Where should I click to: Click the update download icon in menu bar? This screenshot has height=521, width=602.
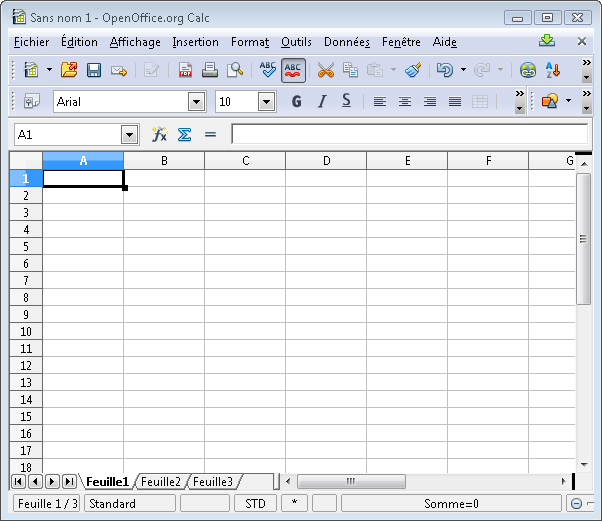click(x=547, y=40)
